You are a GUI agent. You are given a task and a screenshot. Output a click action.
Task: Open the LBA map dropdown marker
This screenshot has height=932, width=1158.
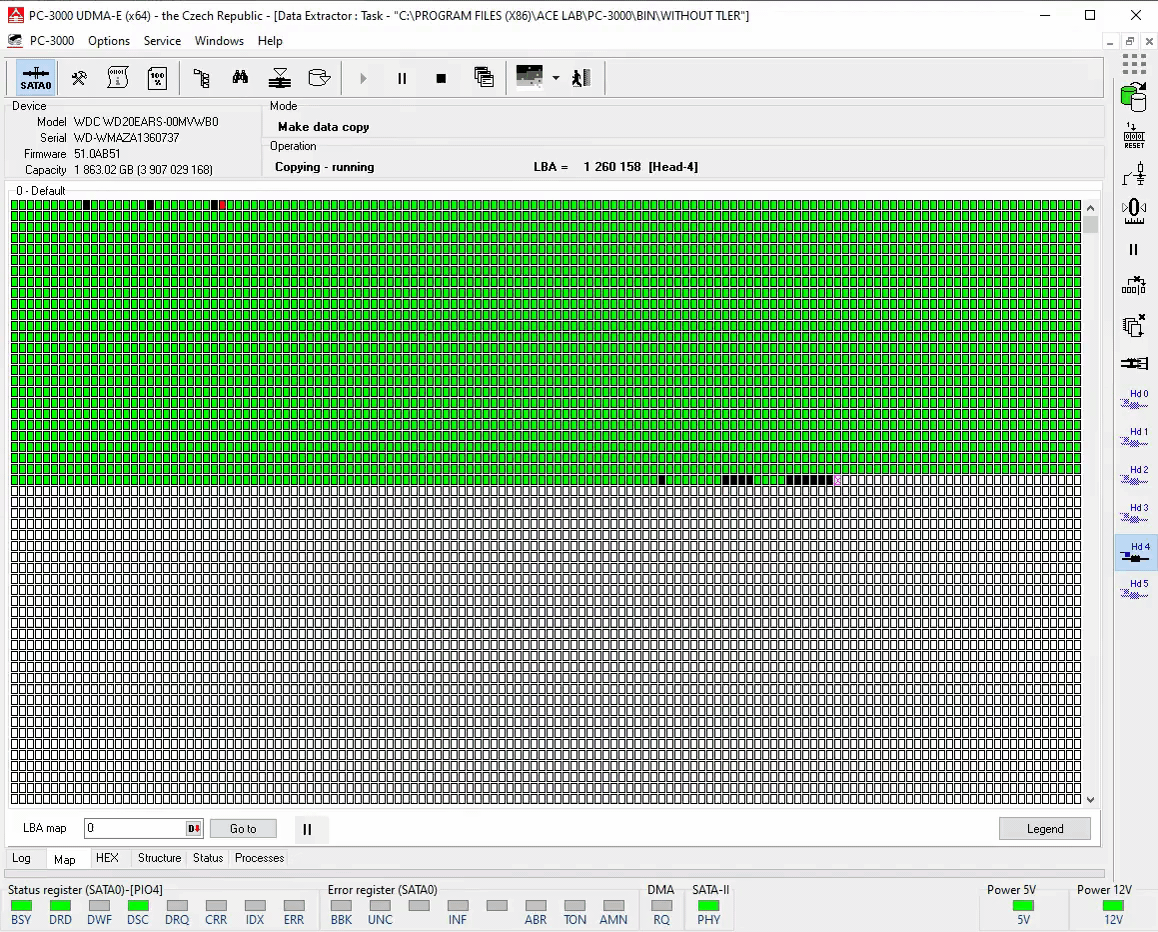194,829
